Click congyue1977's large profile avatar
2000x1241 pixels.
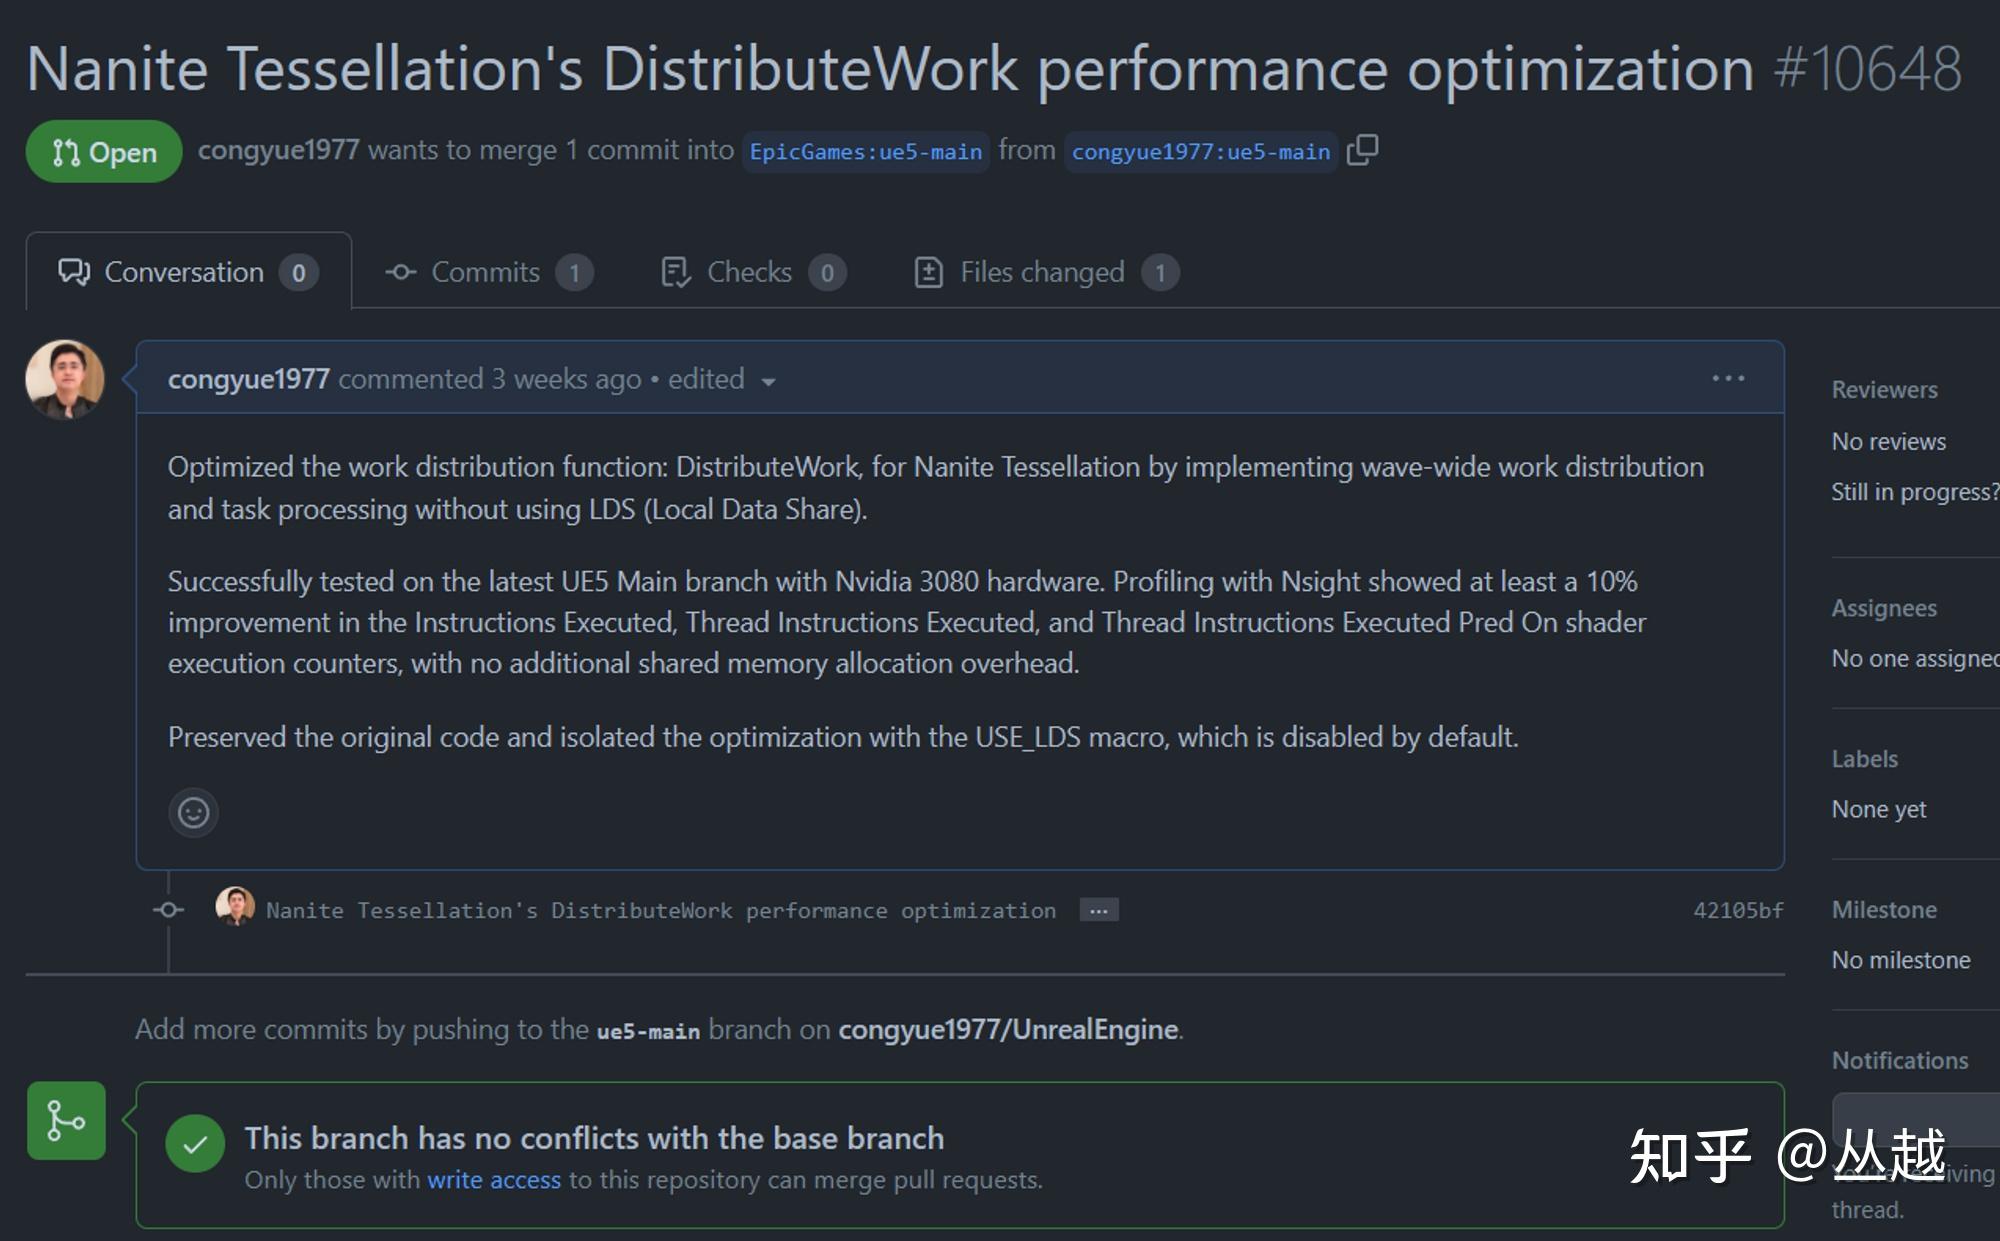point(65,379)
